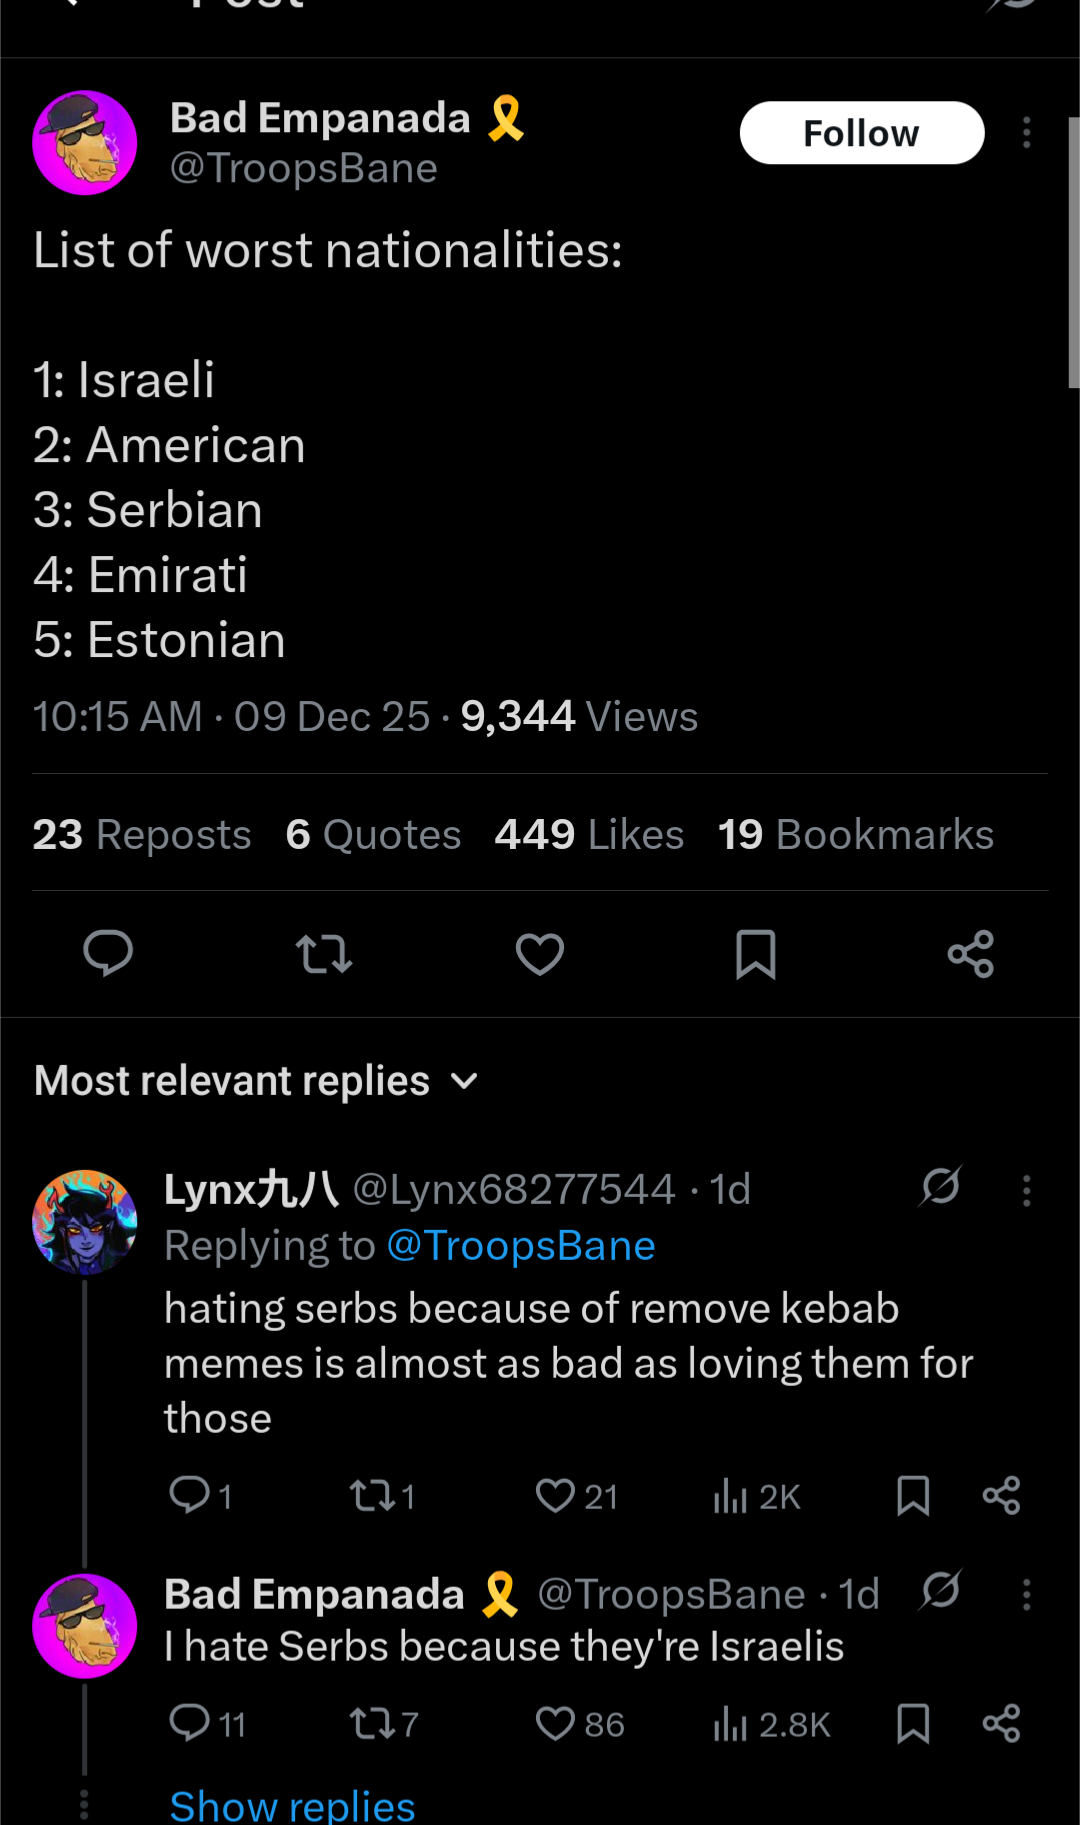Open more options for the main post
This screenshot has height=1825, width=1080.
[x=1026, y=133]
